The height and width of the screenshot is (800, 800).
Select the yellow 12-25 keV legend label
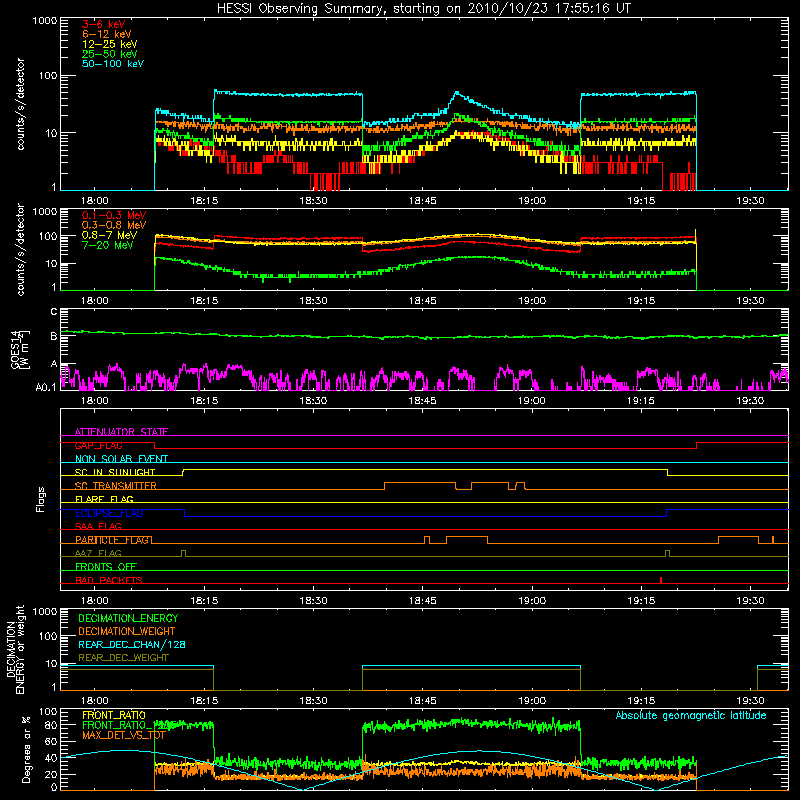pyautogui.click(x=109, y=44)
